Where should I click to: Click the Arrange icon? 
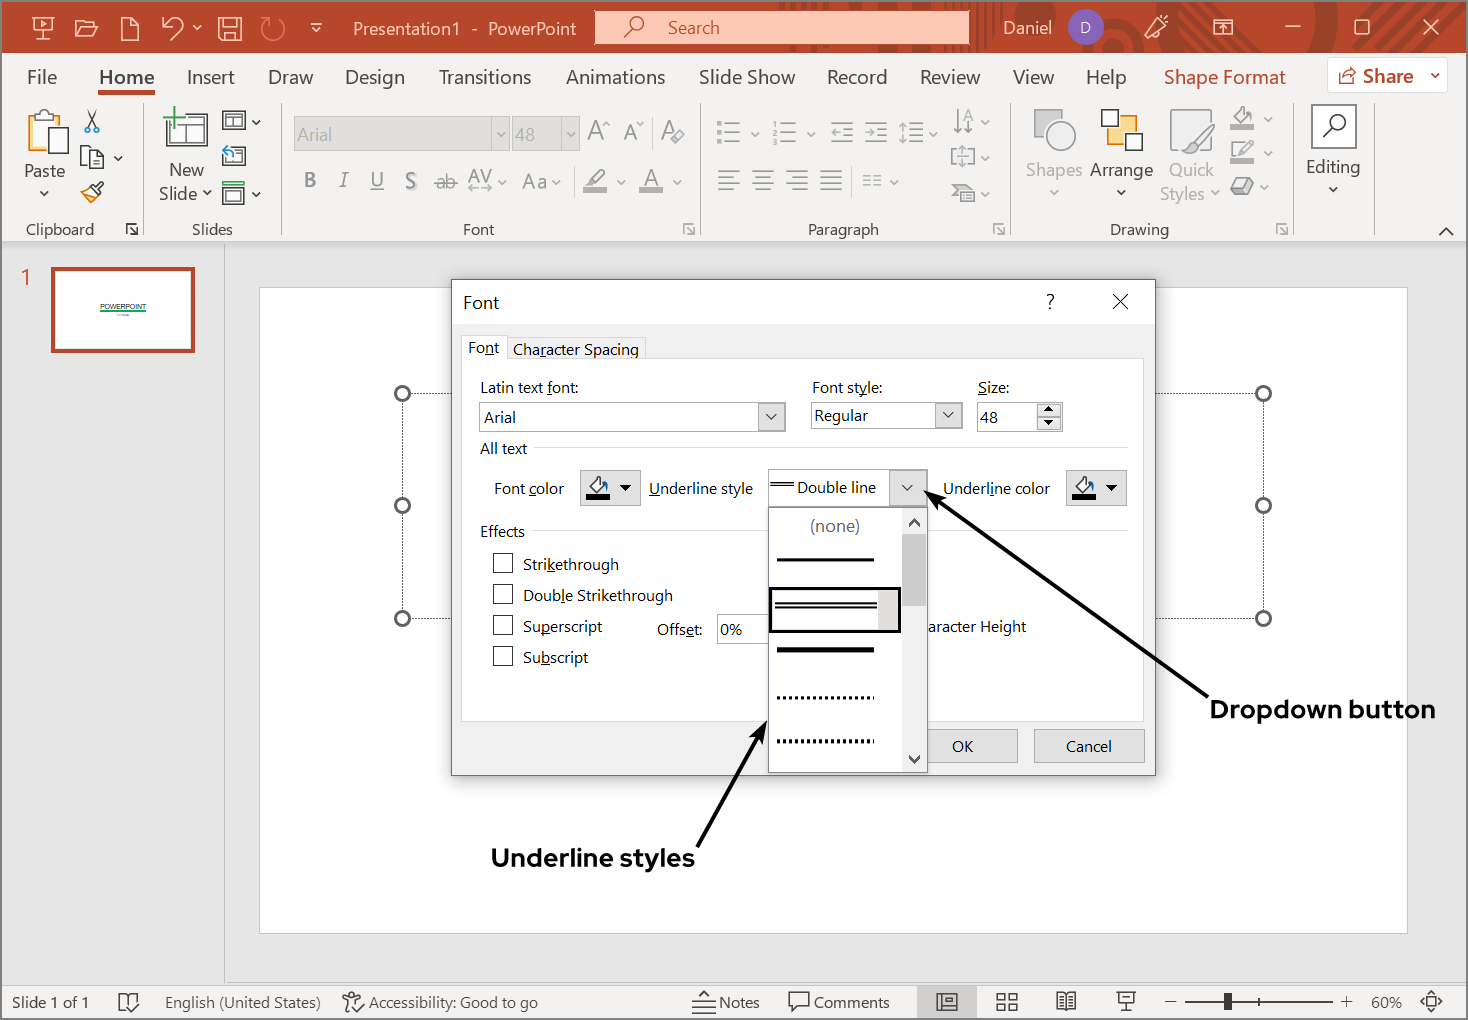[x=1121, y=132]
